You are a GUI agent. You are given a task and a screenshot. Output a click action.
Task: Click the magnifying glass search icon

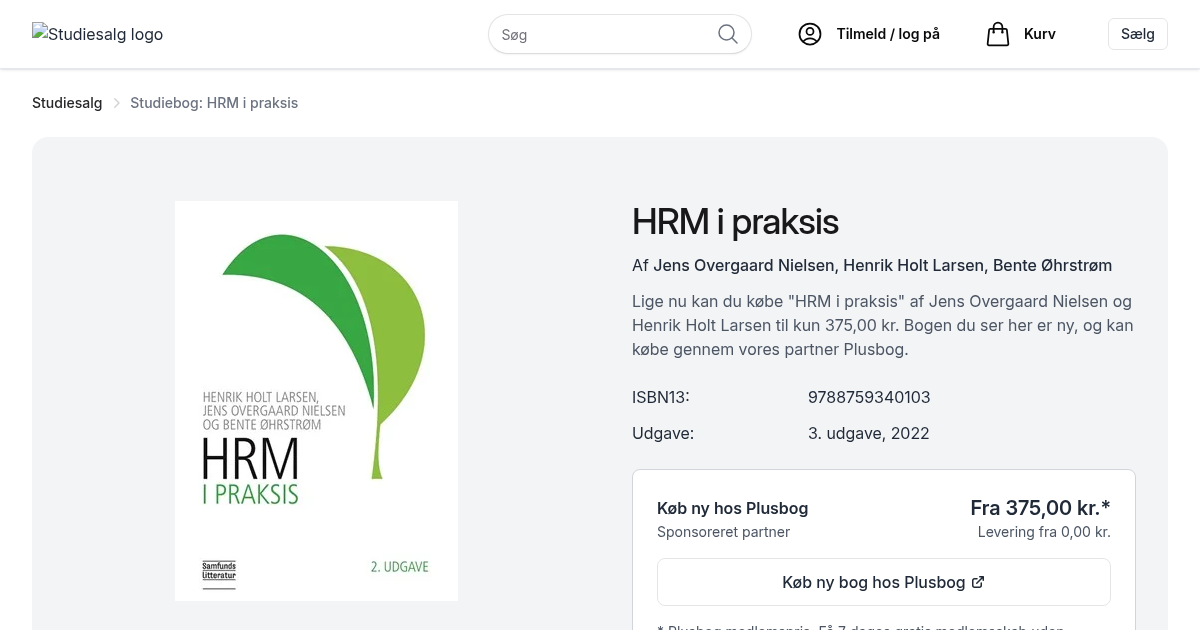[728, 34]
